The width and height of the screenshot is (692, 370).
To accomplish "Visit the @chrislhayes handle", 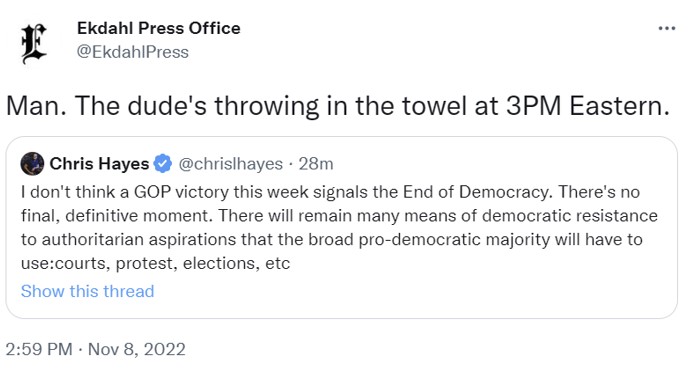I will 230,164.
